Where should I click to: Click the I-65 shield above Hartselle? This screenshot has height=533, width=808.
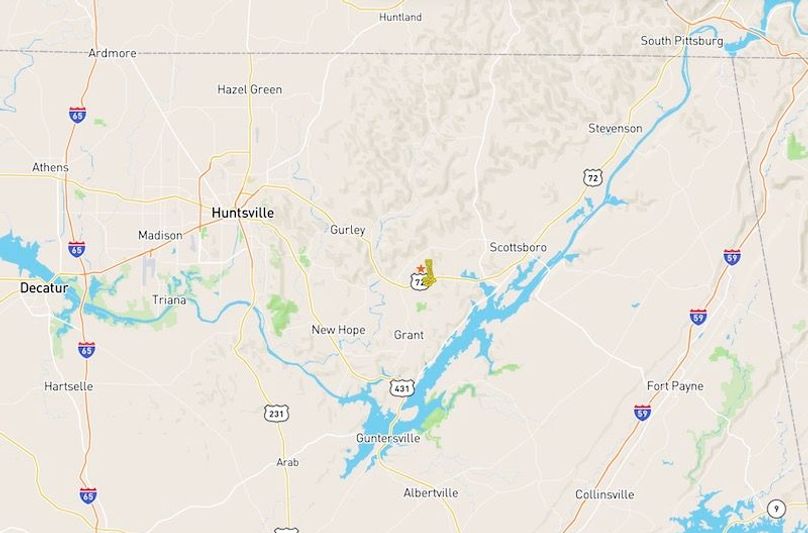[86, 349]
